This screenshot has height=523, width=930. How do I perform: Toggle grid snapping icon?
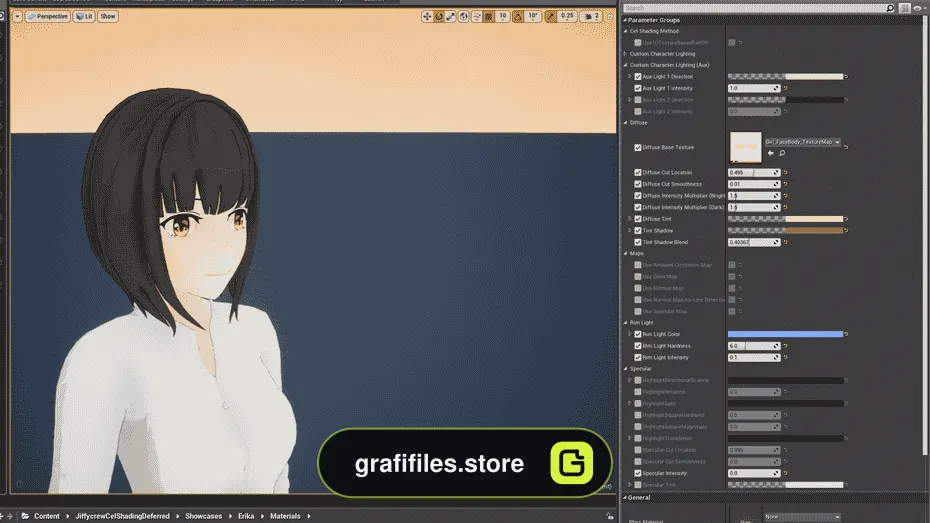click(489, 17)
